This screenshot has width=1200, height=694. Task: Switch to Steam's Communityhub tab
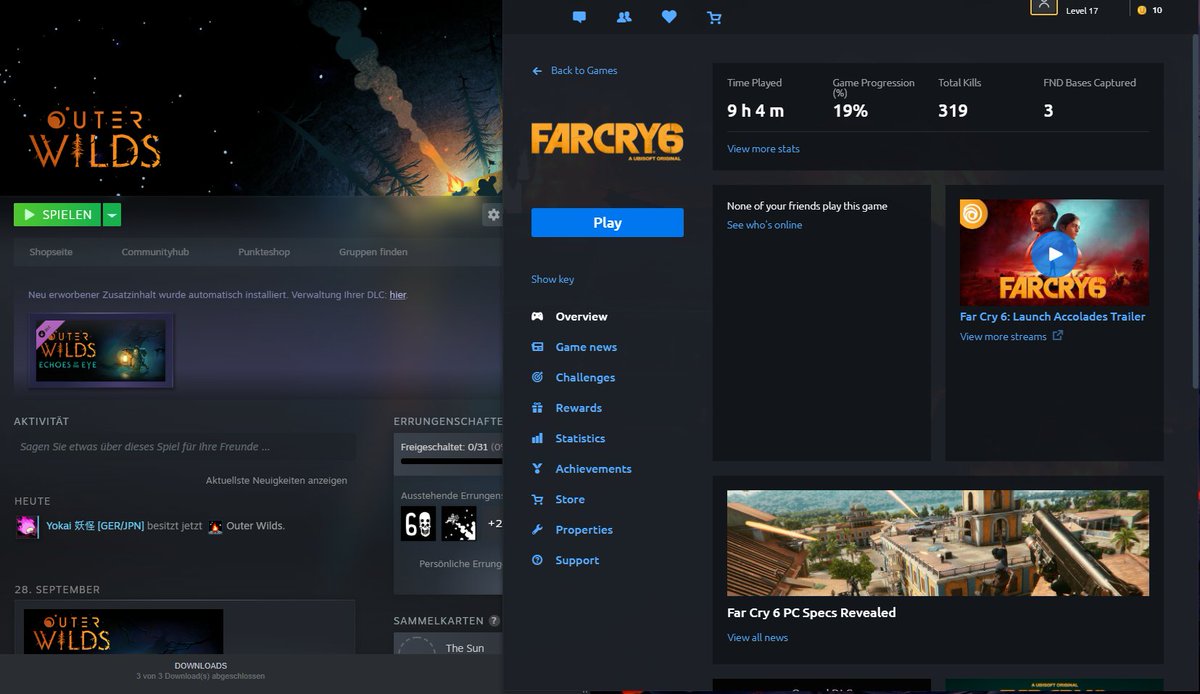[x=155, y=252]
